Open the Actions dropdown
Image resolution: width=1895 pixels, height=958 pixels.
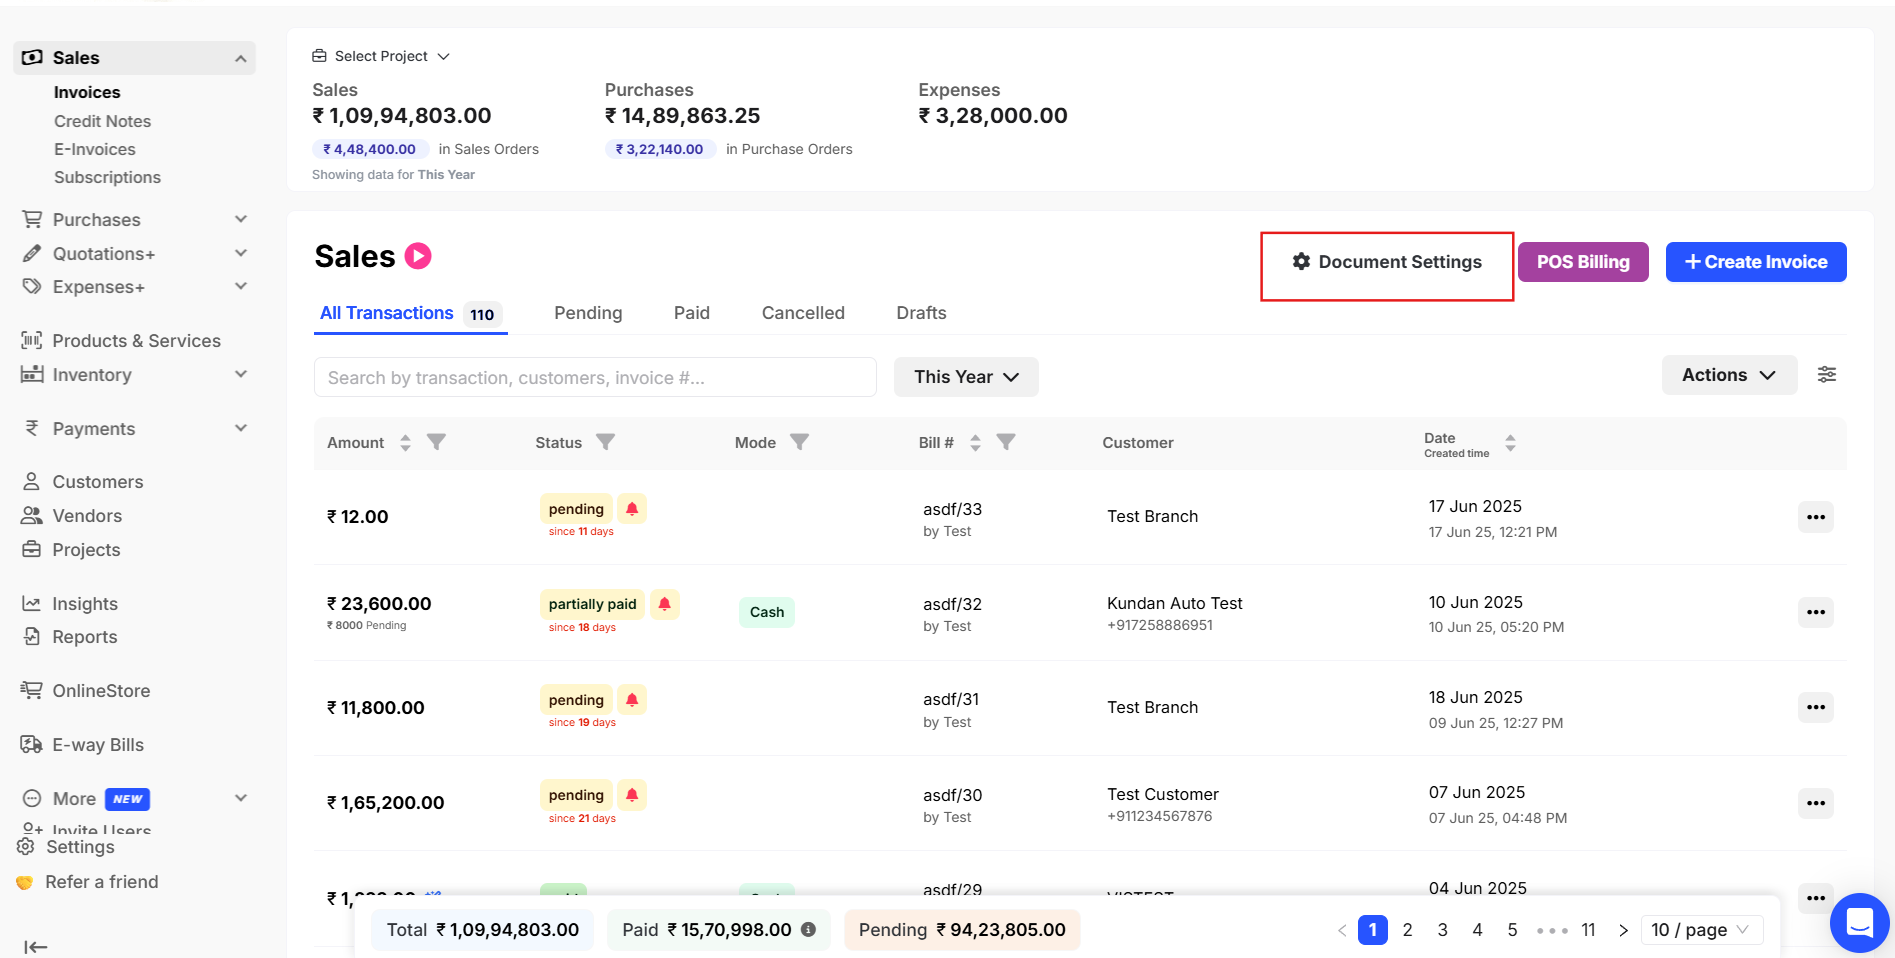[x=1729, y=375]
